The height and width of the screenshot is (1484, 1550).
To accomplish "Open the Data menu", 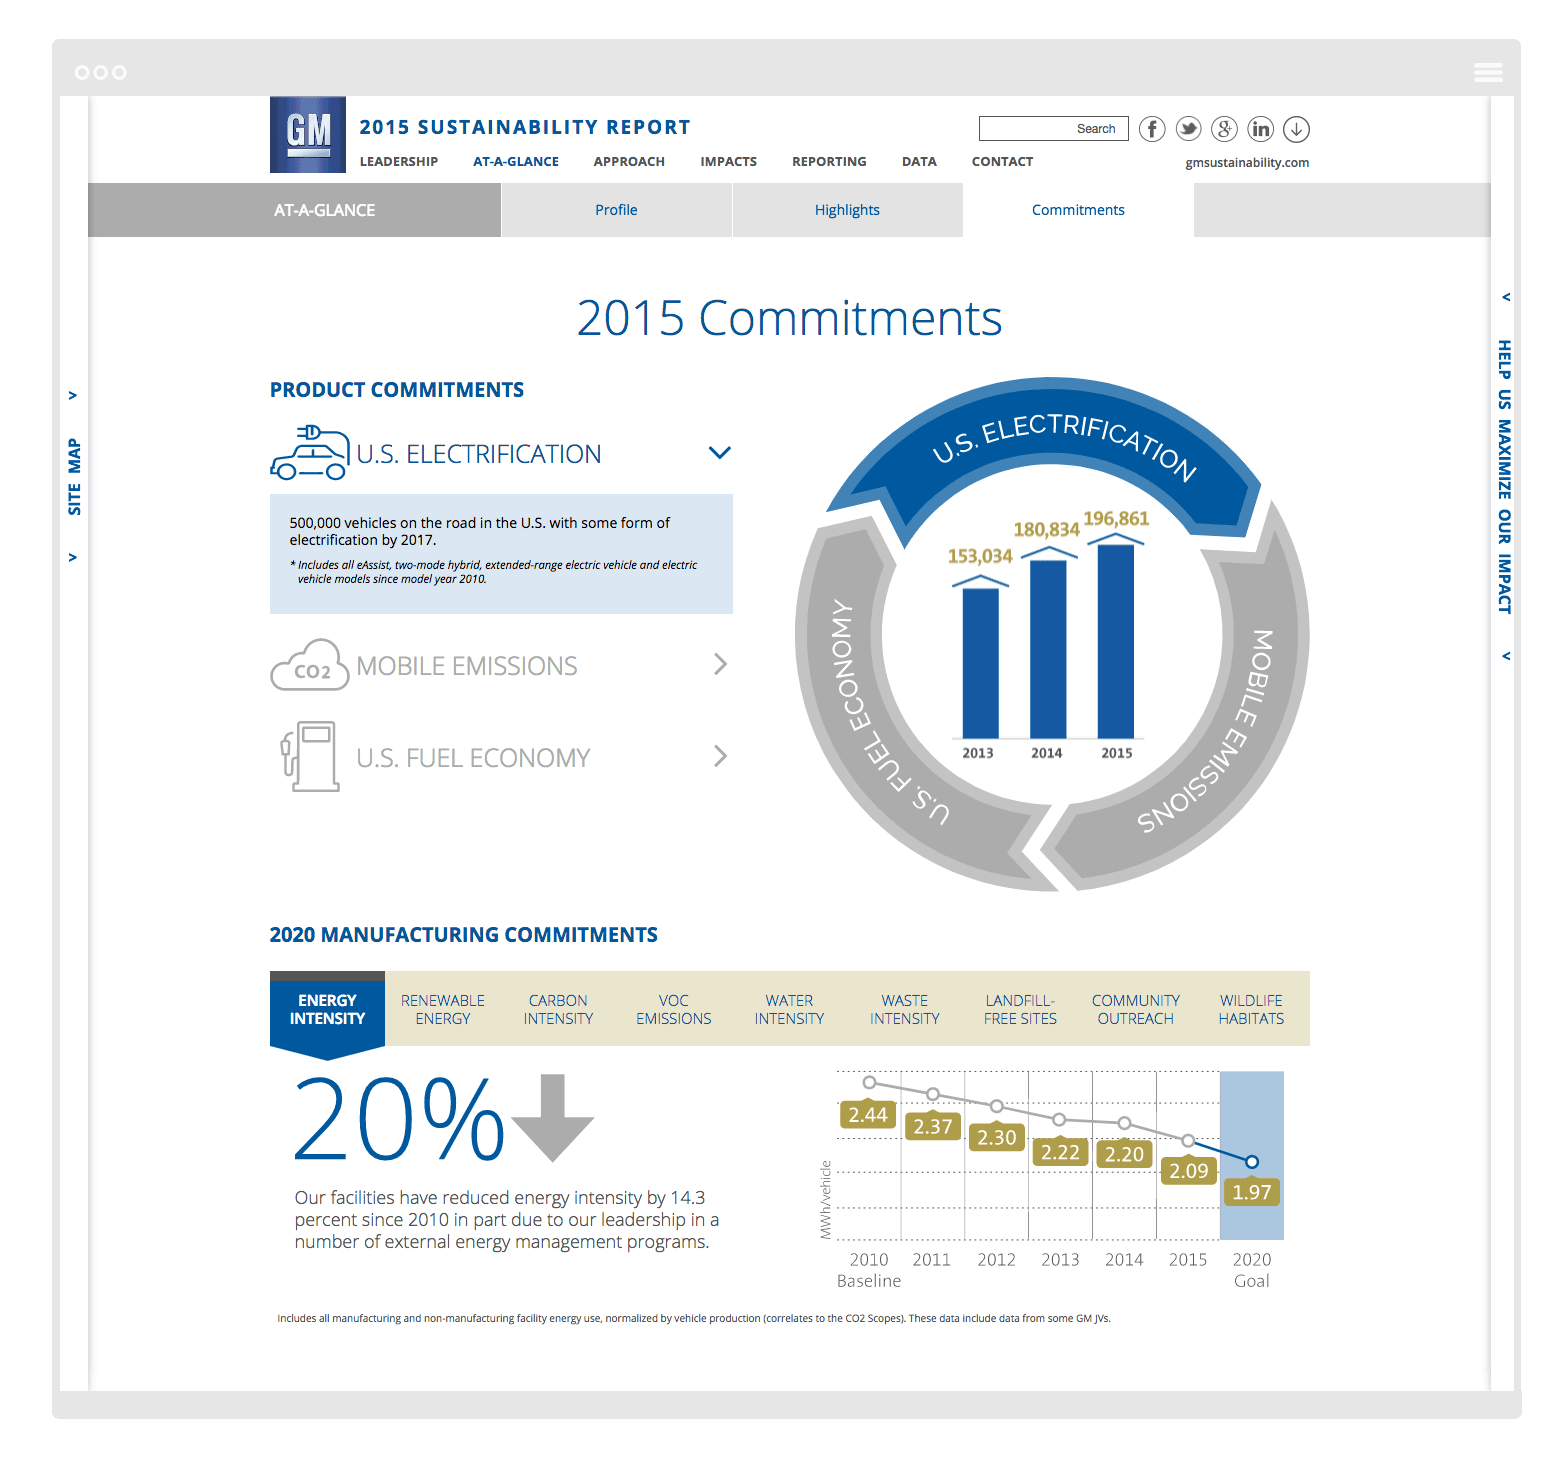I will 919,162.
